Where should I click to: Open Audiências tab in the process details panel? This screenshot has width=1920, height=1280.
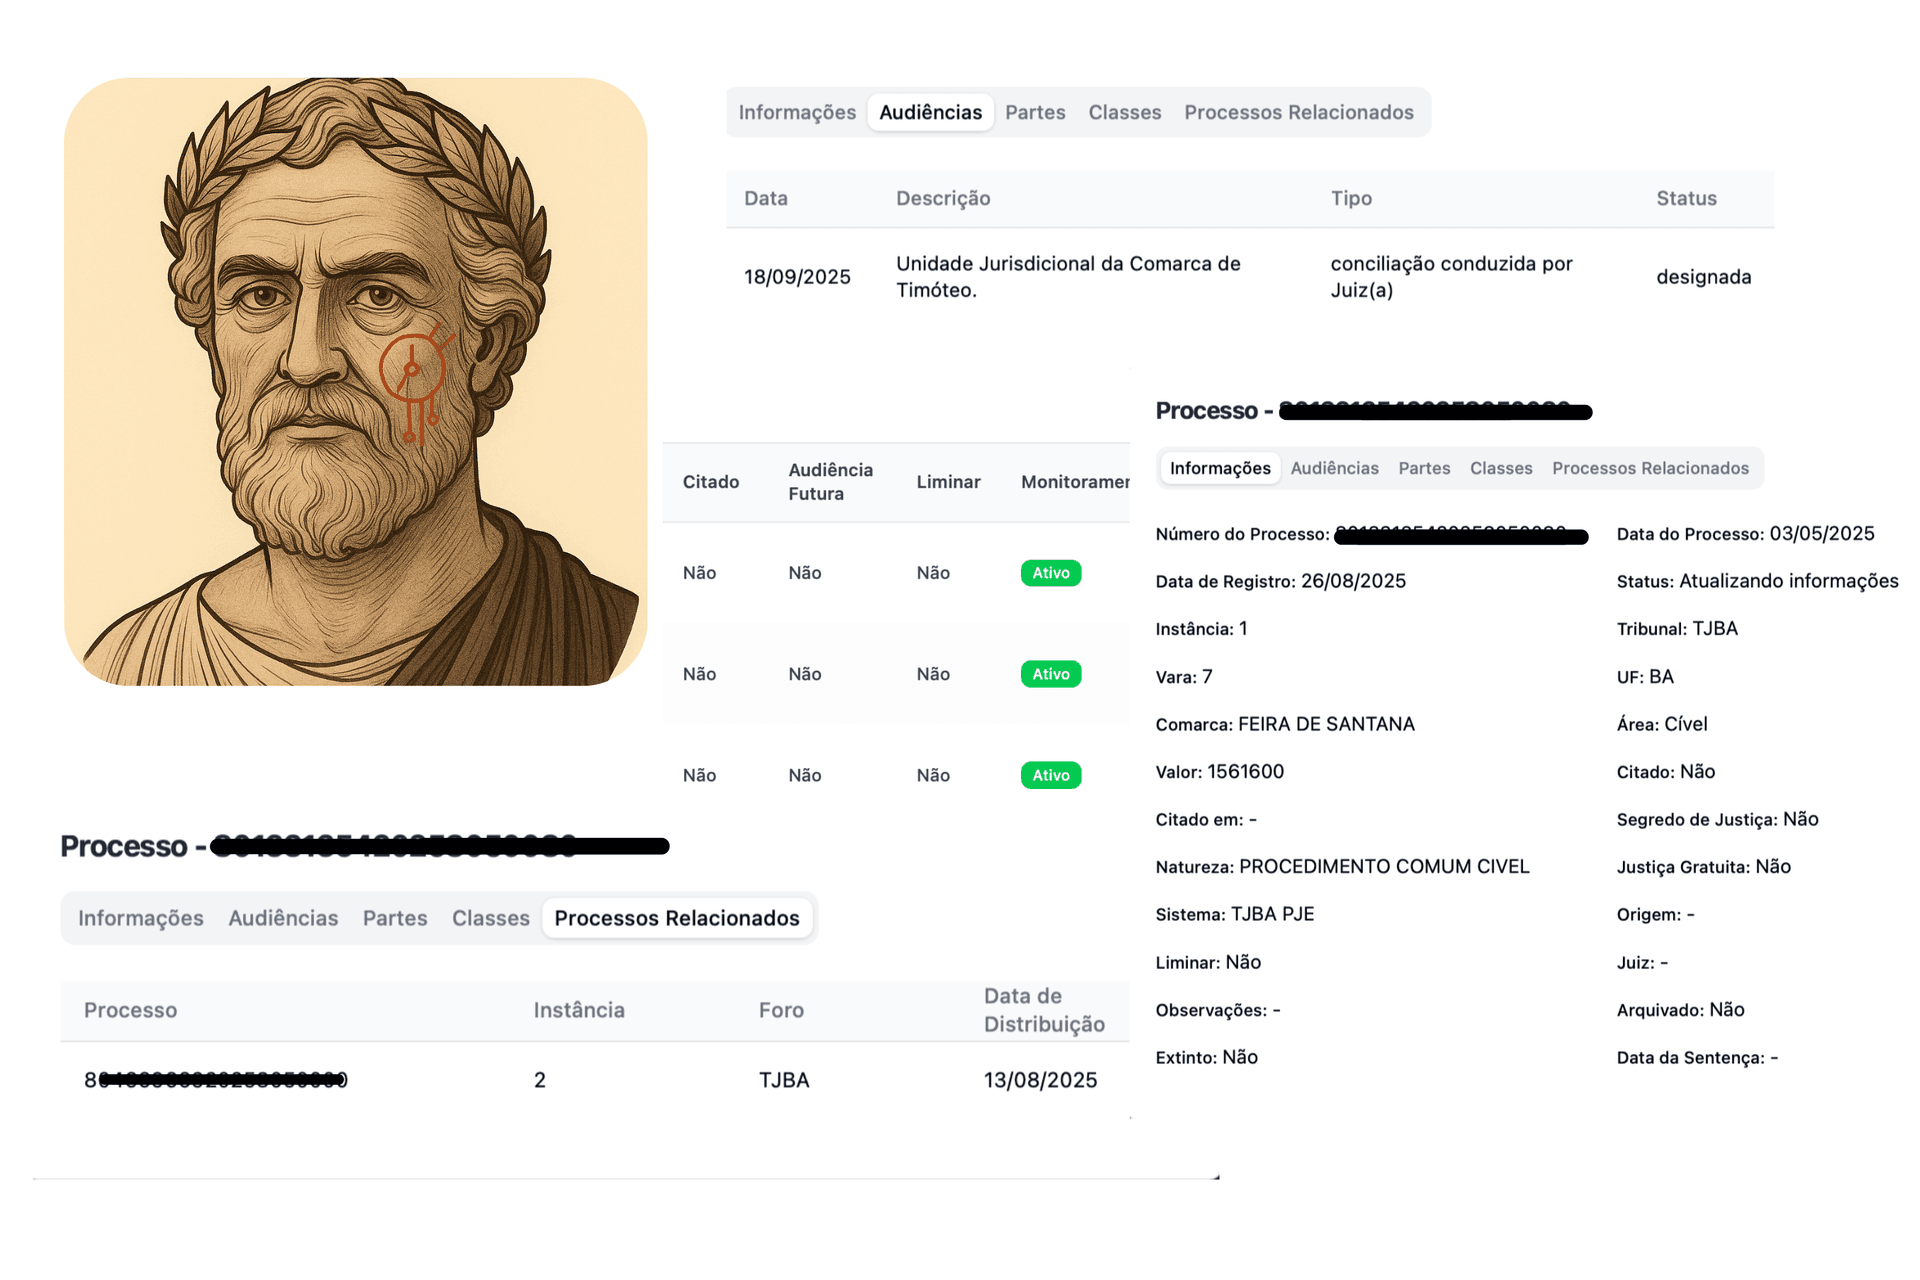(1334, 468)
